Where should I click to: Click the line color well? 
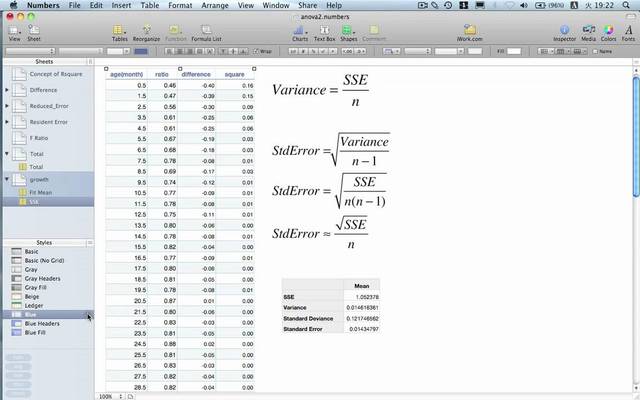475,51
